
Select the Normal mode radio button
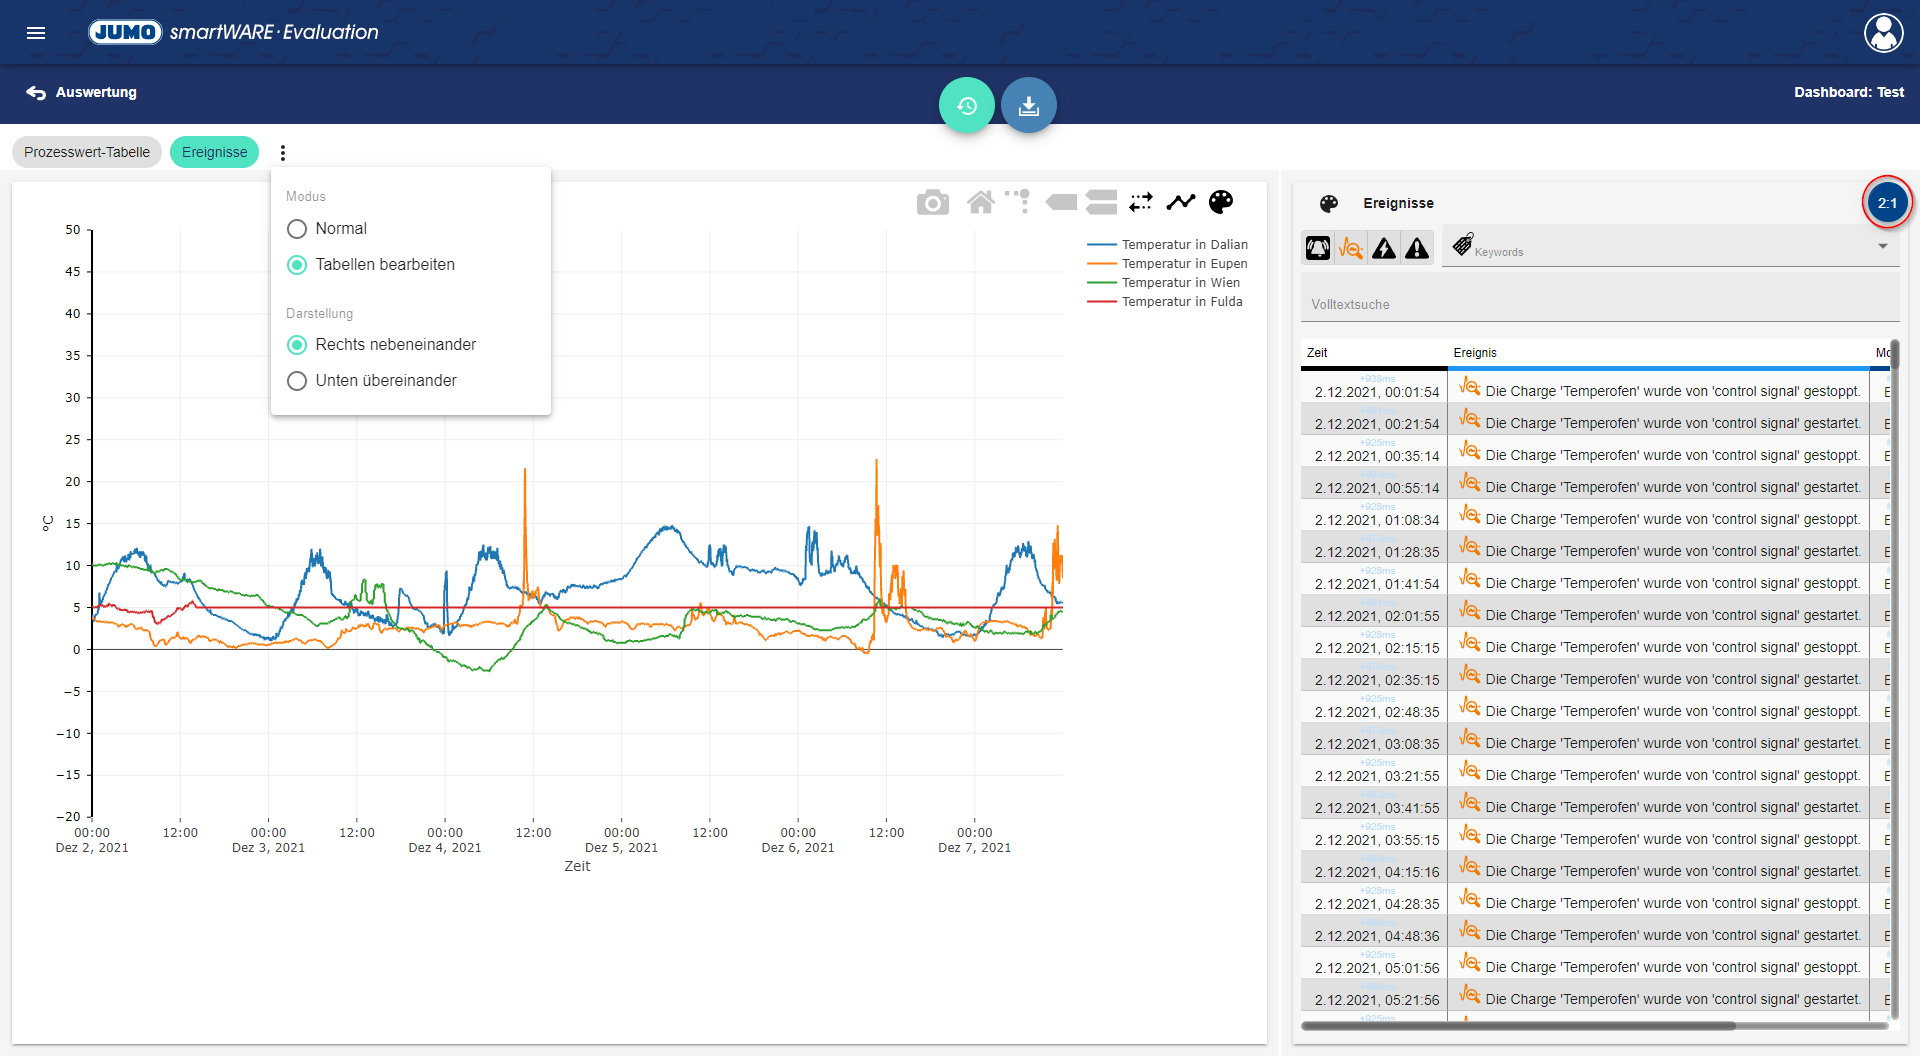click(297, 229)
